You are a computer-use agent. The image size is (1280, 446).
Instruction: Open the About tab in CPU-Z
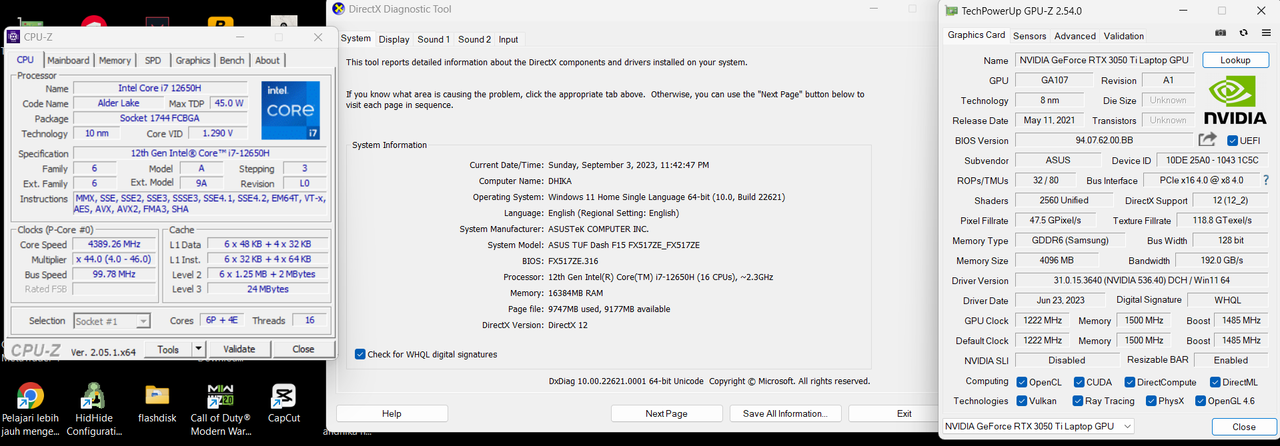click(267, 60)
